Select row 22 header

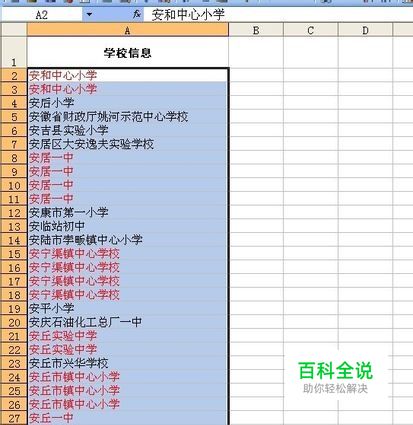(x=13, y=350)
